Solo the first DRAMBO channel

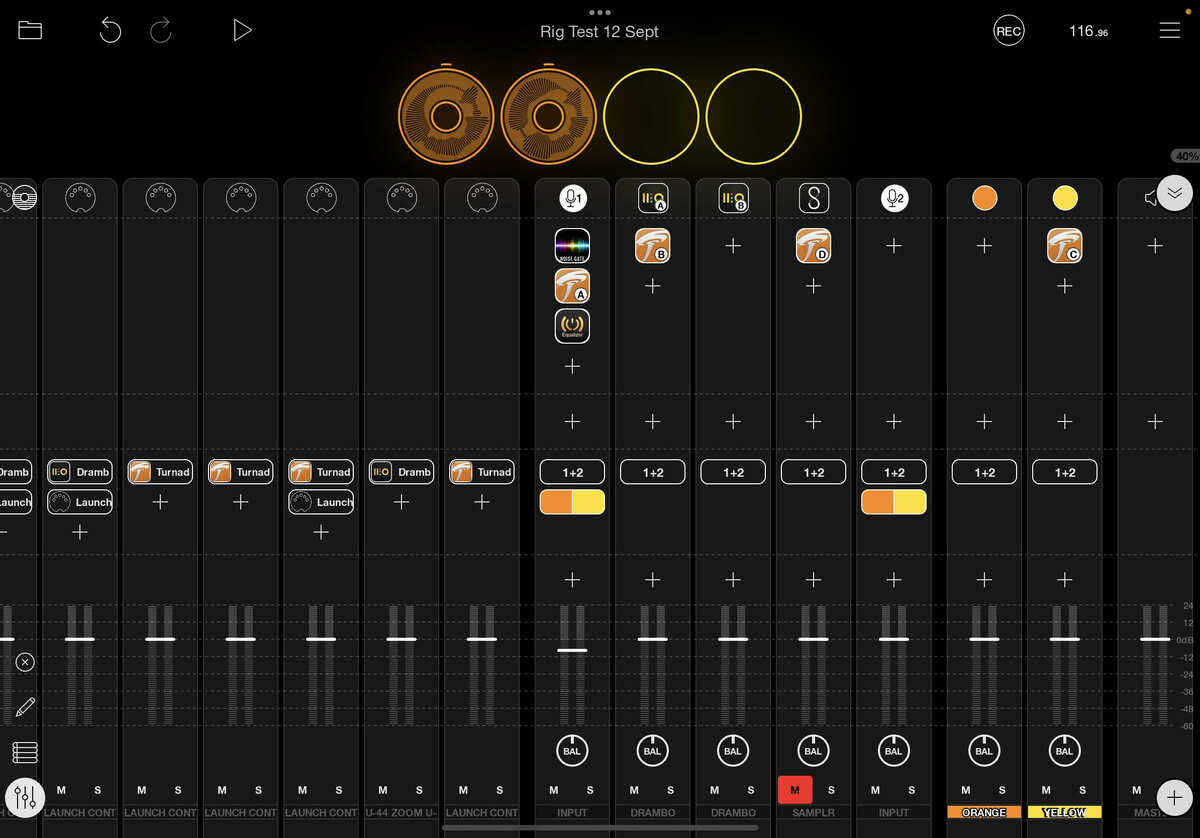point(671,789)
